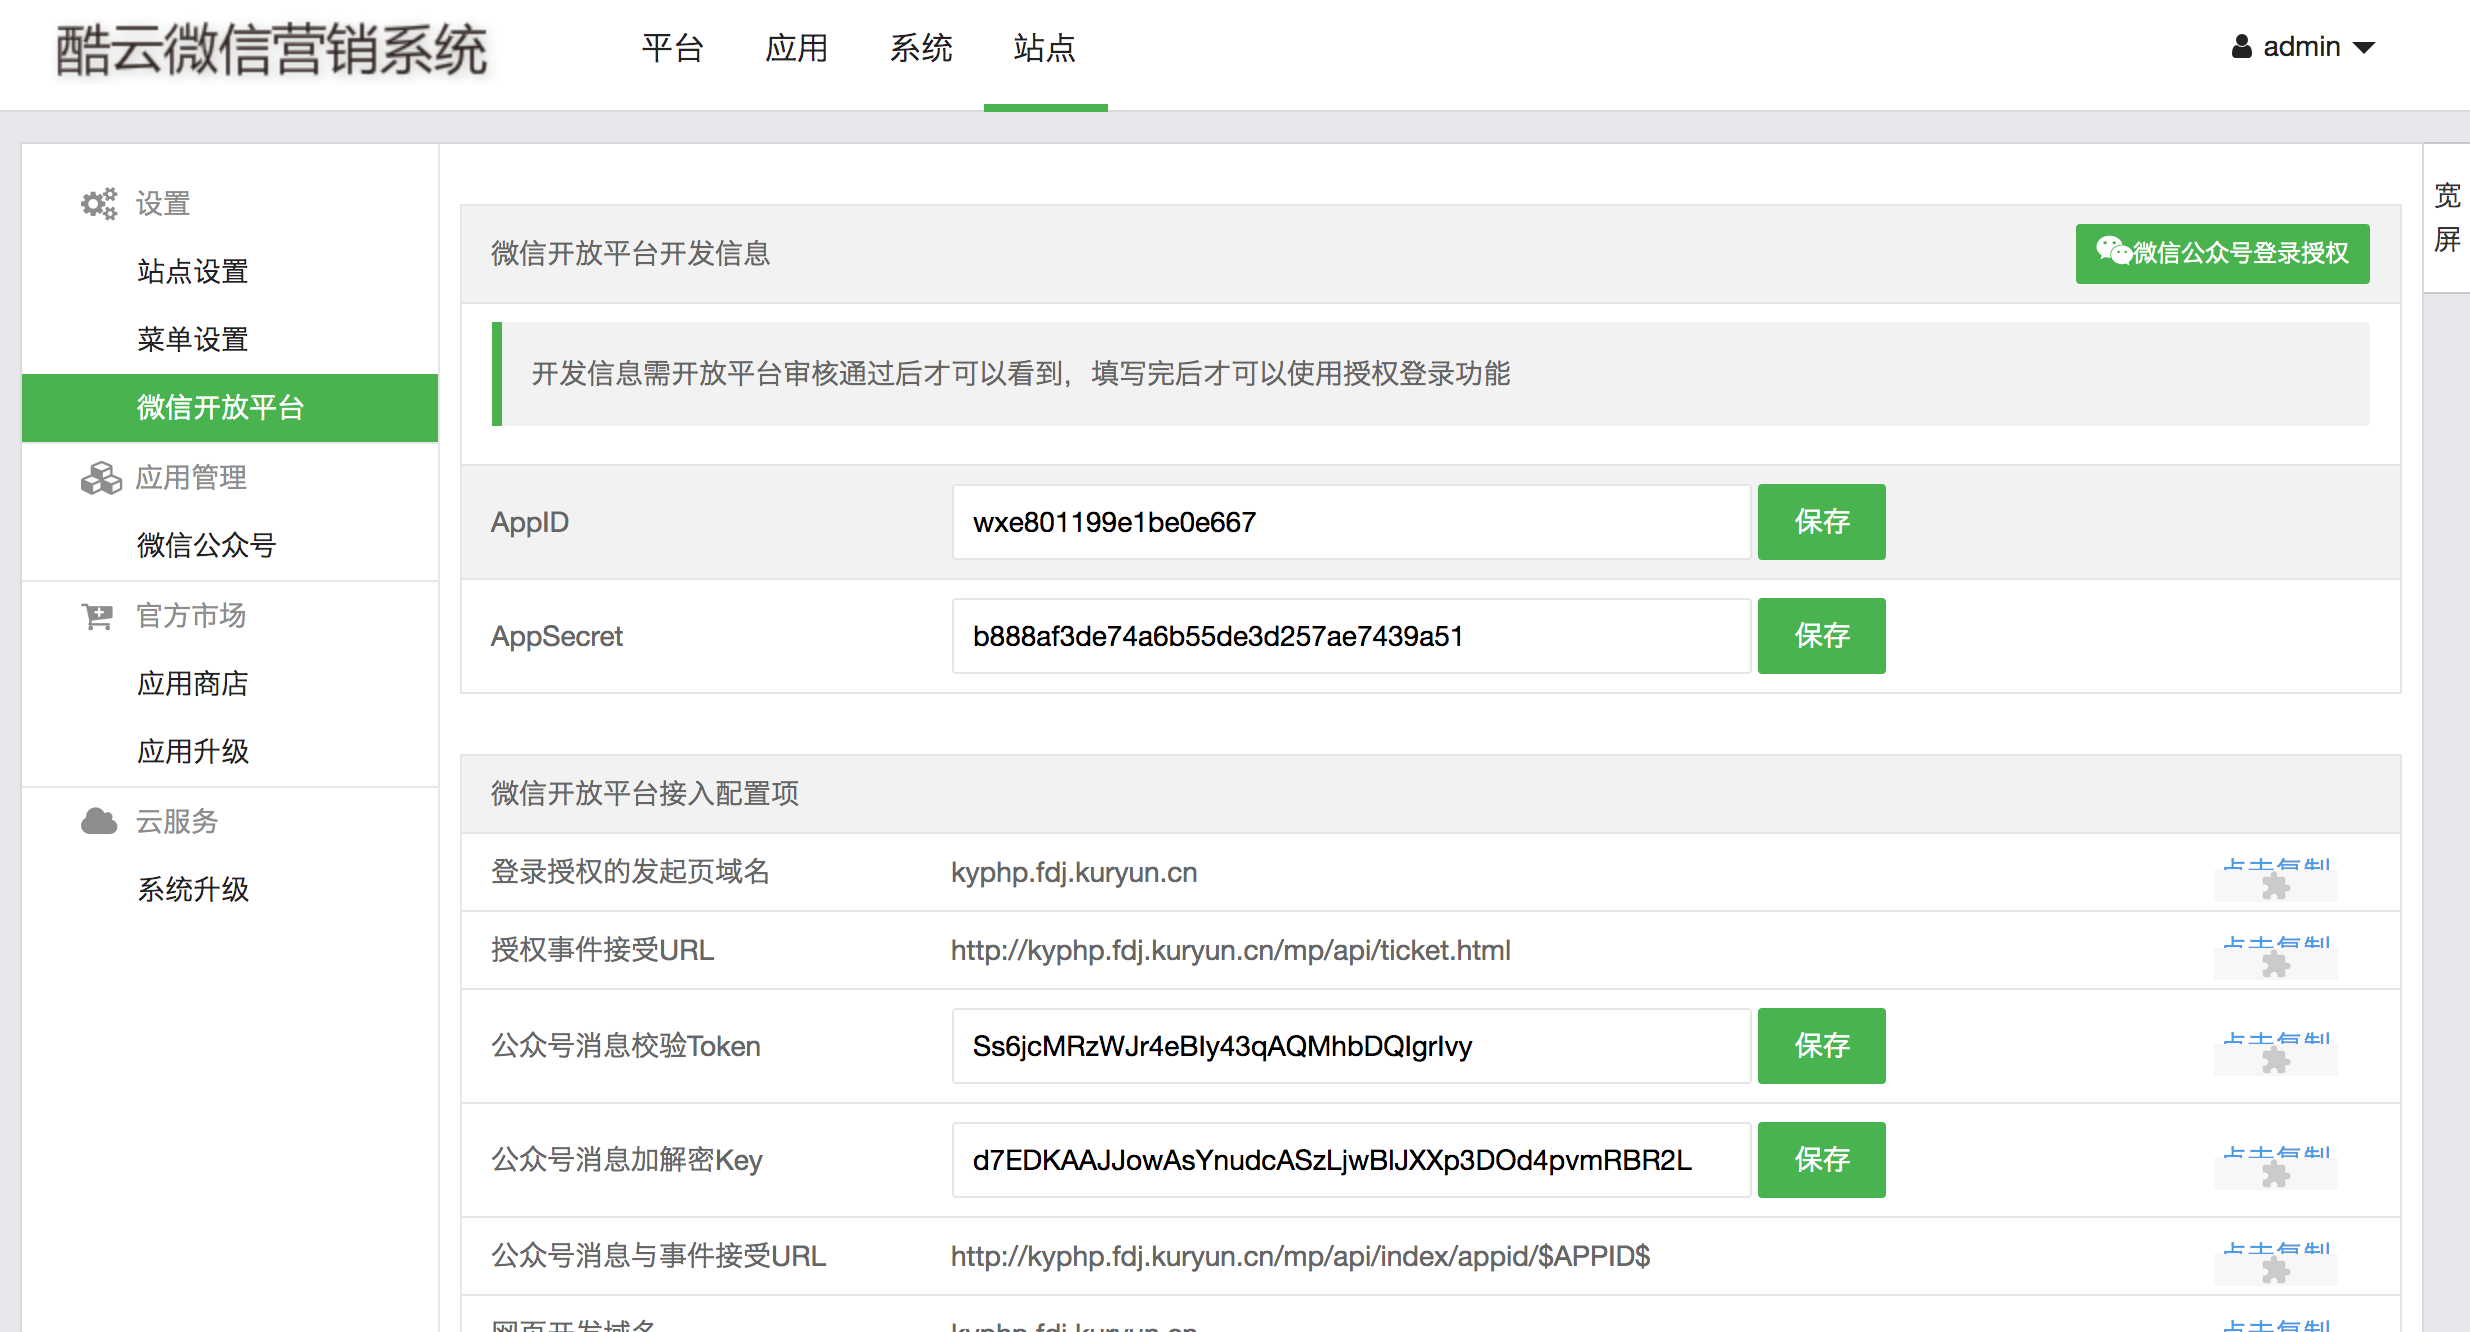Screen dimensions: 2470x1332
Task: Open 应用升级 in the sidebar
Action: point(193,751)
